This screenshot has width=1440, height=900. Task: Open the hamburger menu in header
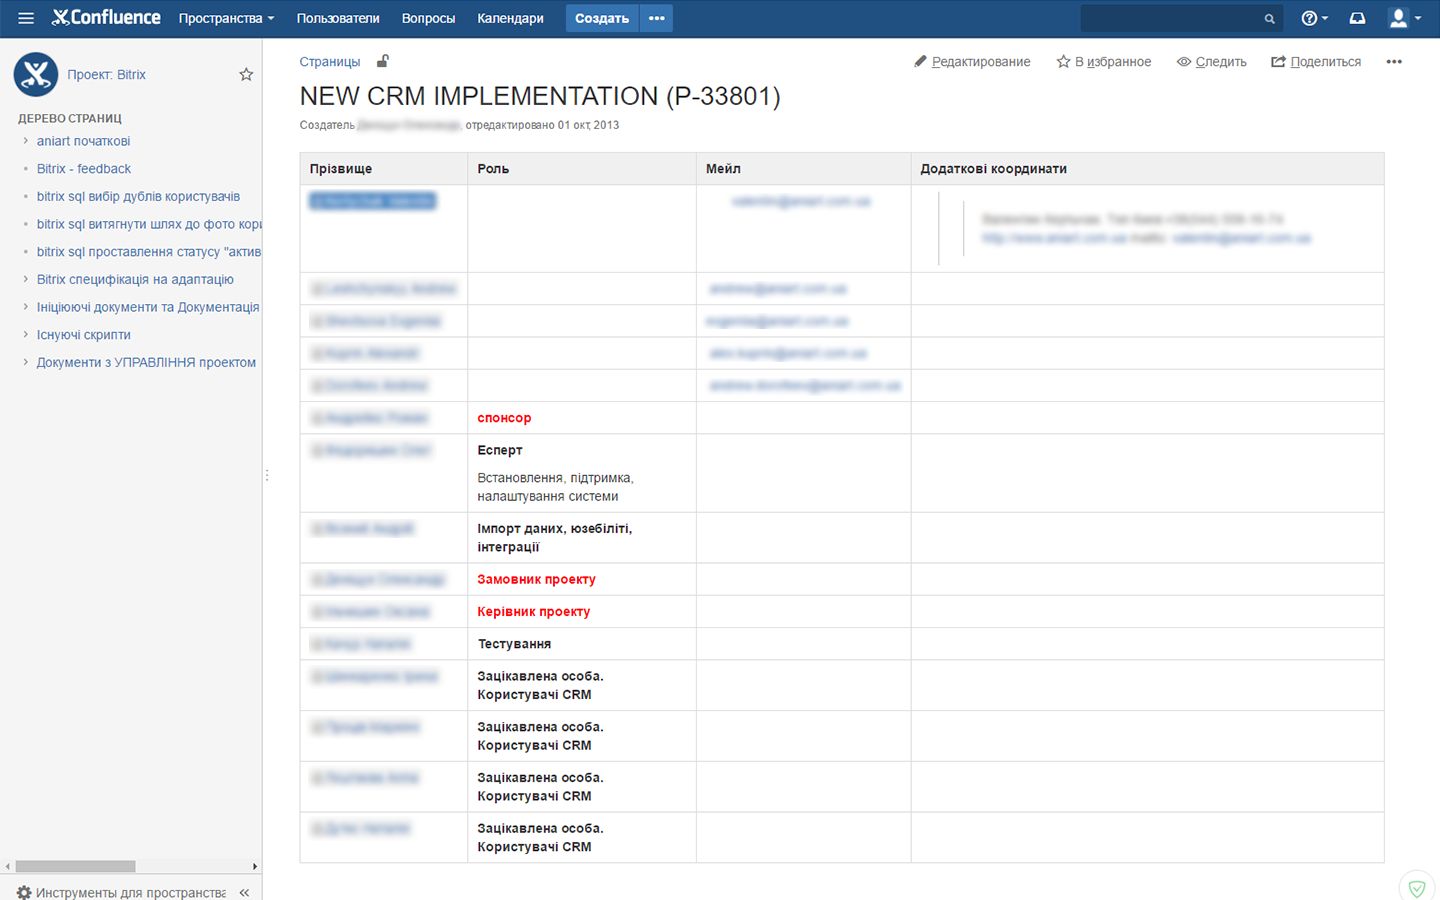tap(26, 18)
